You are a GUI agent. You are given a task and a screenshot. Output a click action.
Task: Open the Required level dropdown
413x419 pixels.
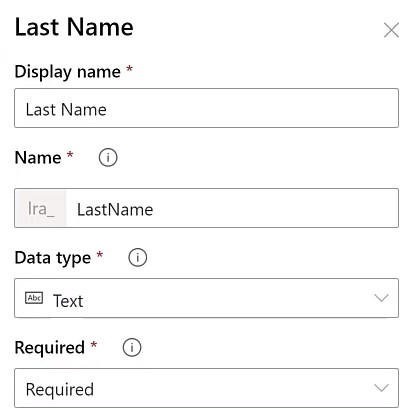206,388
